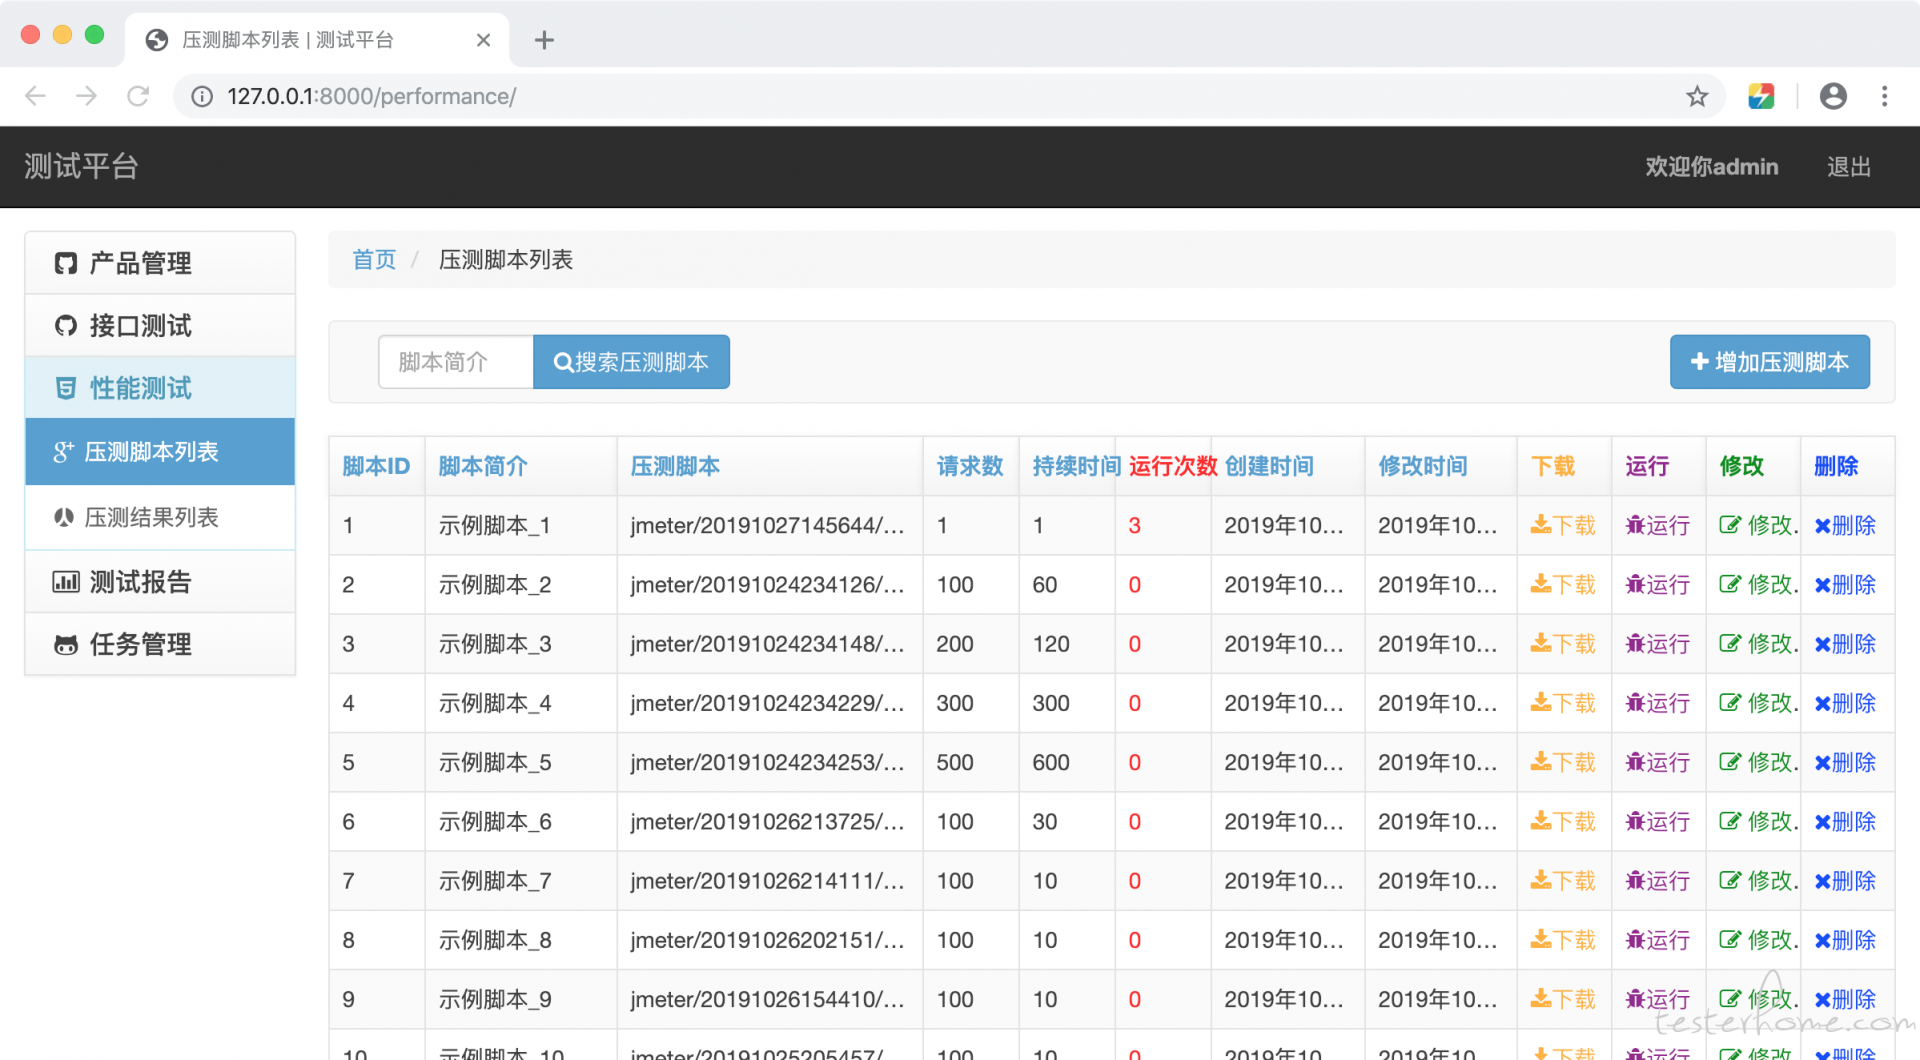Run script 示例脚本_2

[x=1658, y=585]
